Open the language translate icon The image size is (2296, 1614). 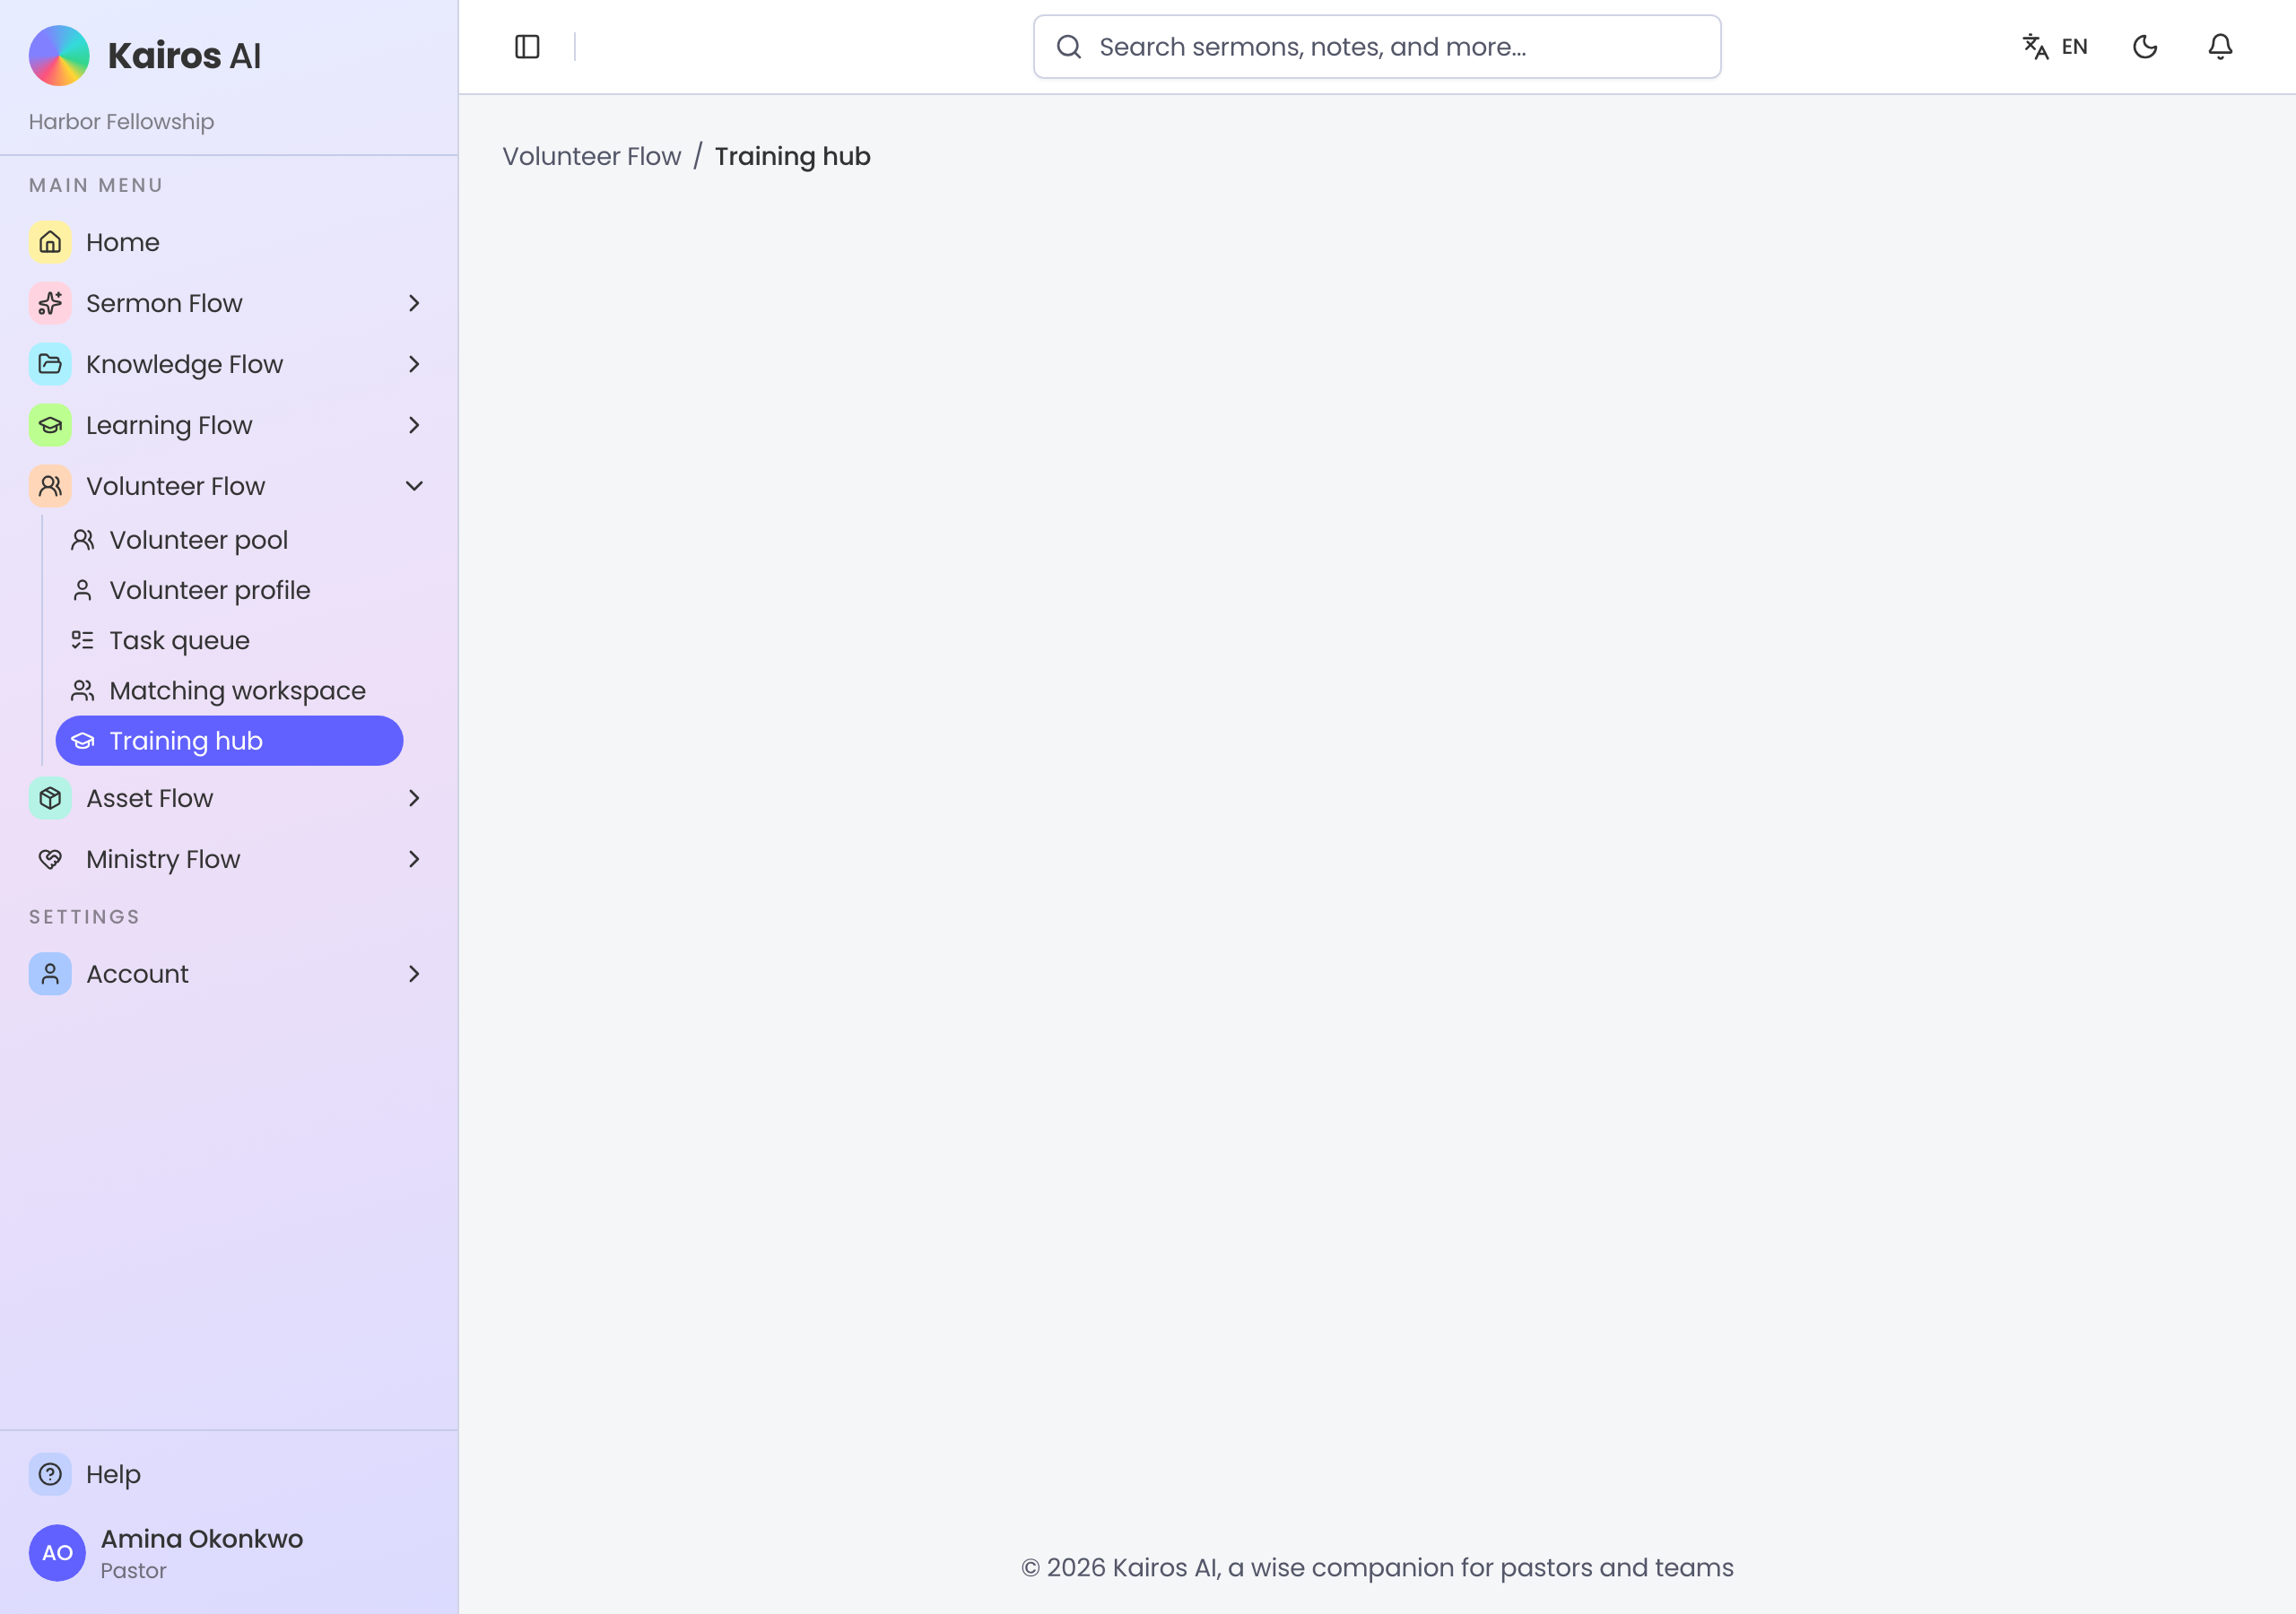(2035, 47)
